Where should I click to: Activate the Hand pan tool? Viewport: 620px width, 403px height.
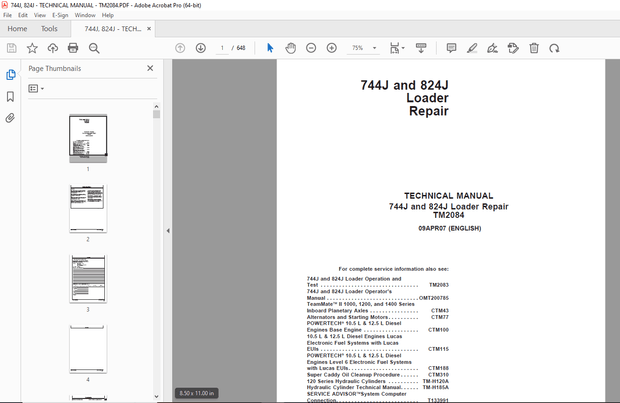click(291, 48)
